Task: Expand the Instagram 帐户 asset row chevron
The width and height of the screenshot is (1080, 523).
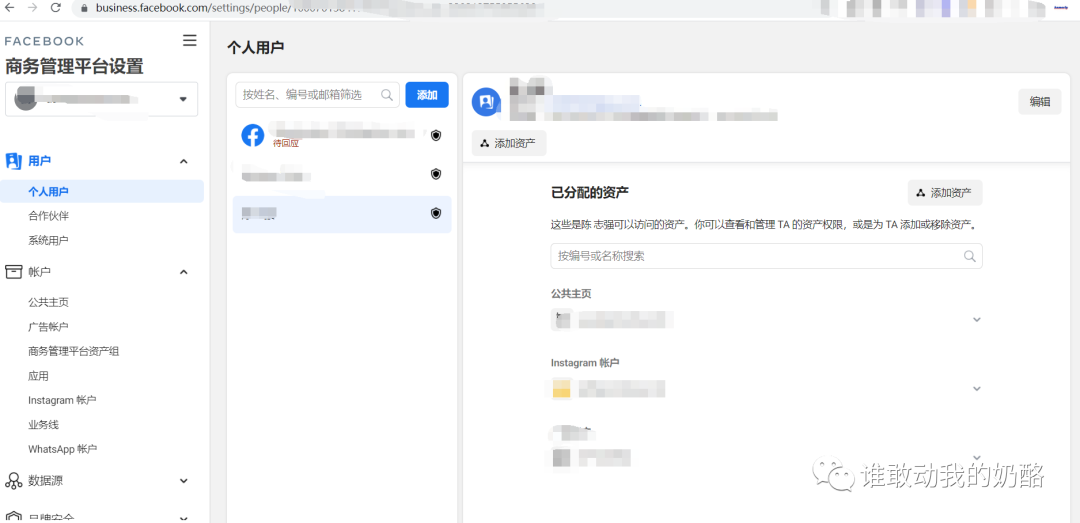Action: [x=976, y=389]
